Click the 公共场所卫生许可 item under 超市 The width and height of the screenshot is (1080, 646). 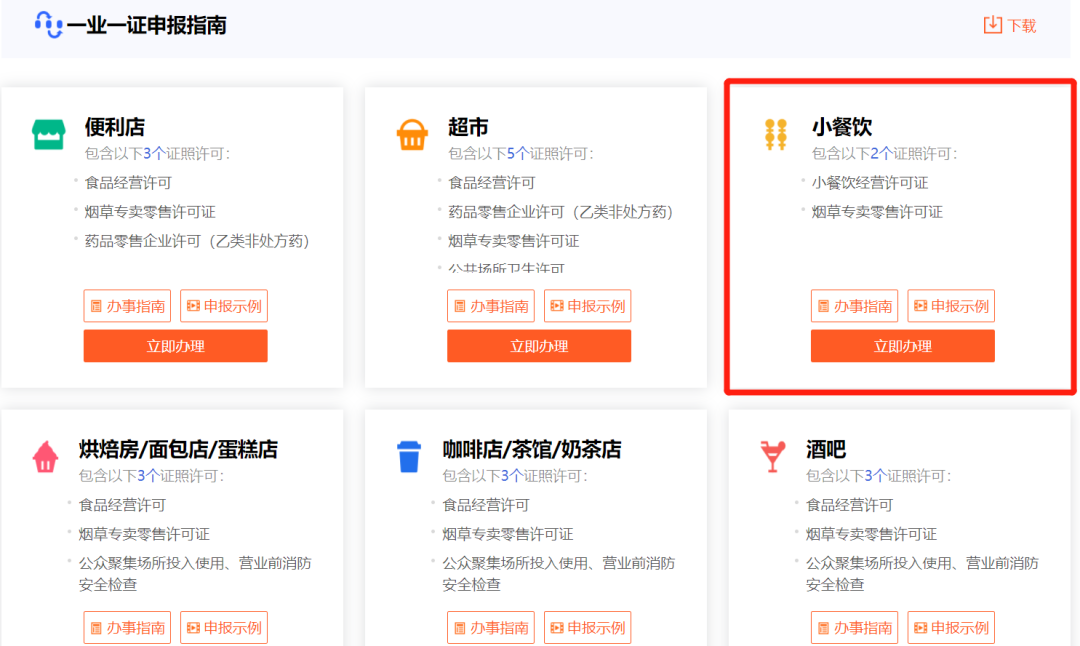pyautogui.click(x=506, y=268)
